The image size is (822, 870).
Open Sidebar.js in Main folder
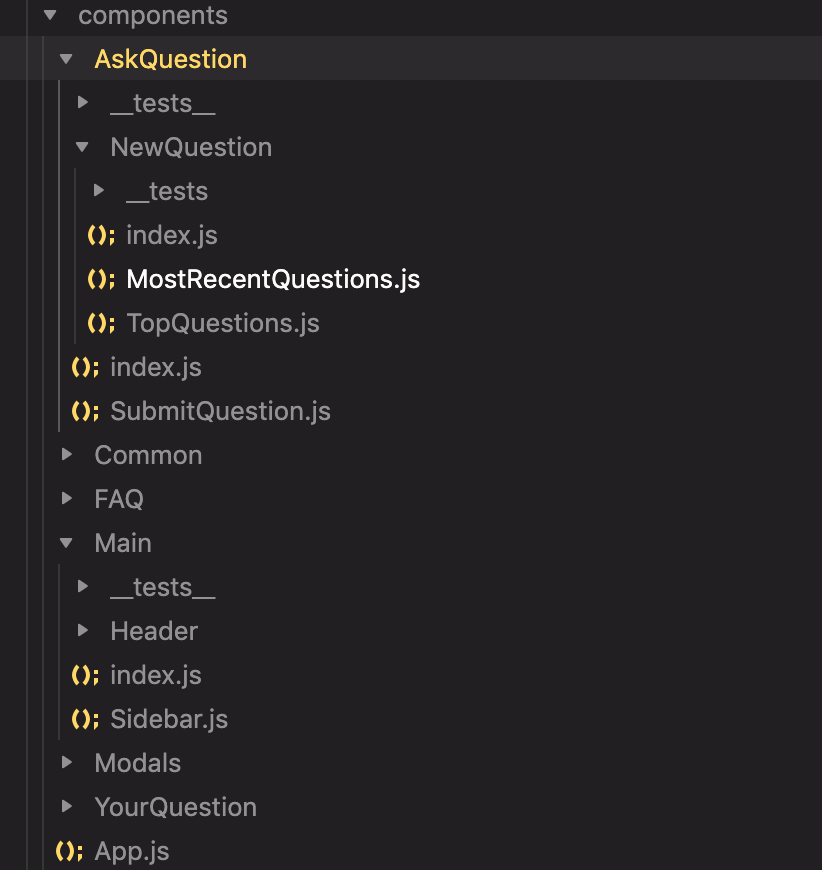(169, 719)
